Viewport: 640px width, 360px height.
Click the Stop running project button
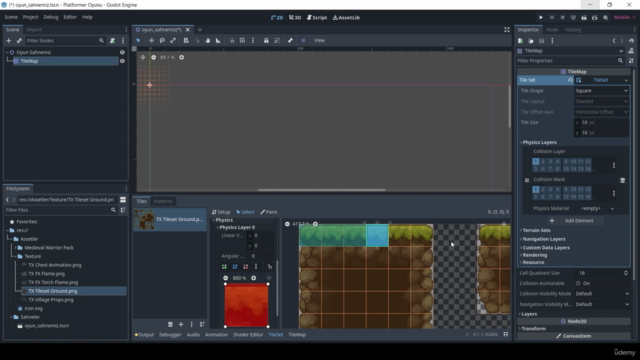point(562,18)
